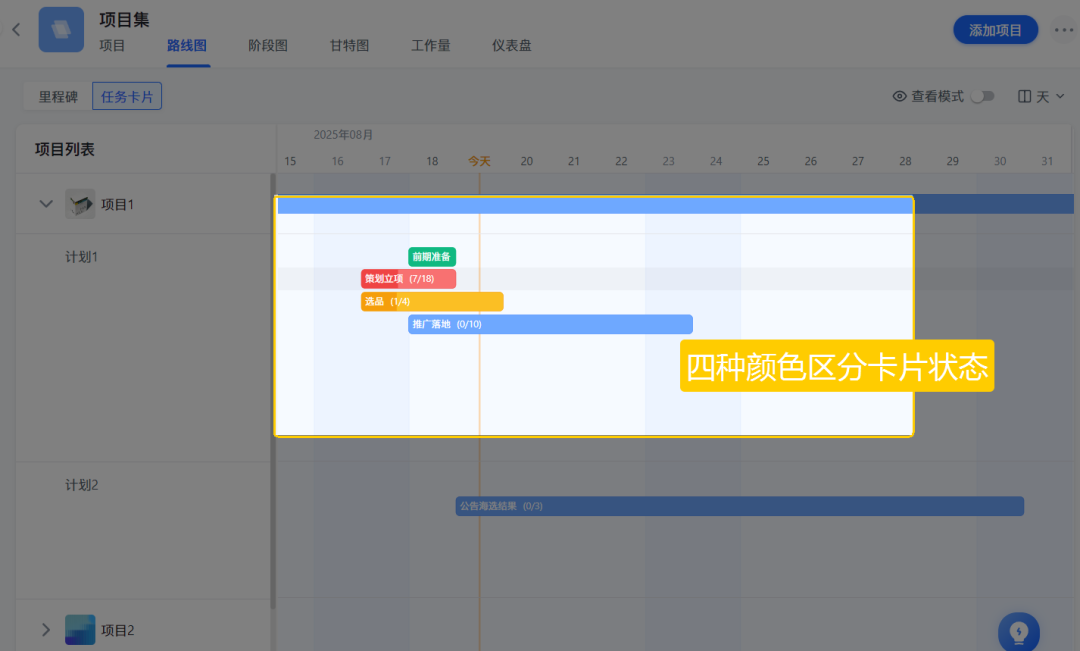Click the 今天 timeline marker

point(479,161)
